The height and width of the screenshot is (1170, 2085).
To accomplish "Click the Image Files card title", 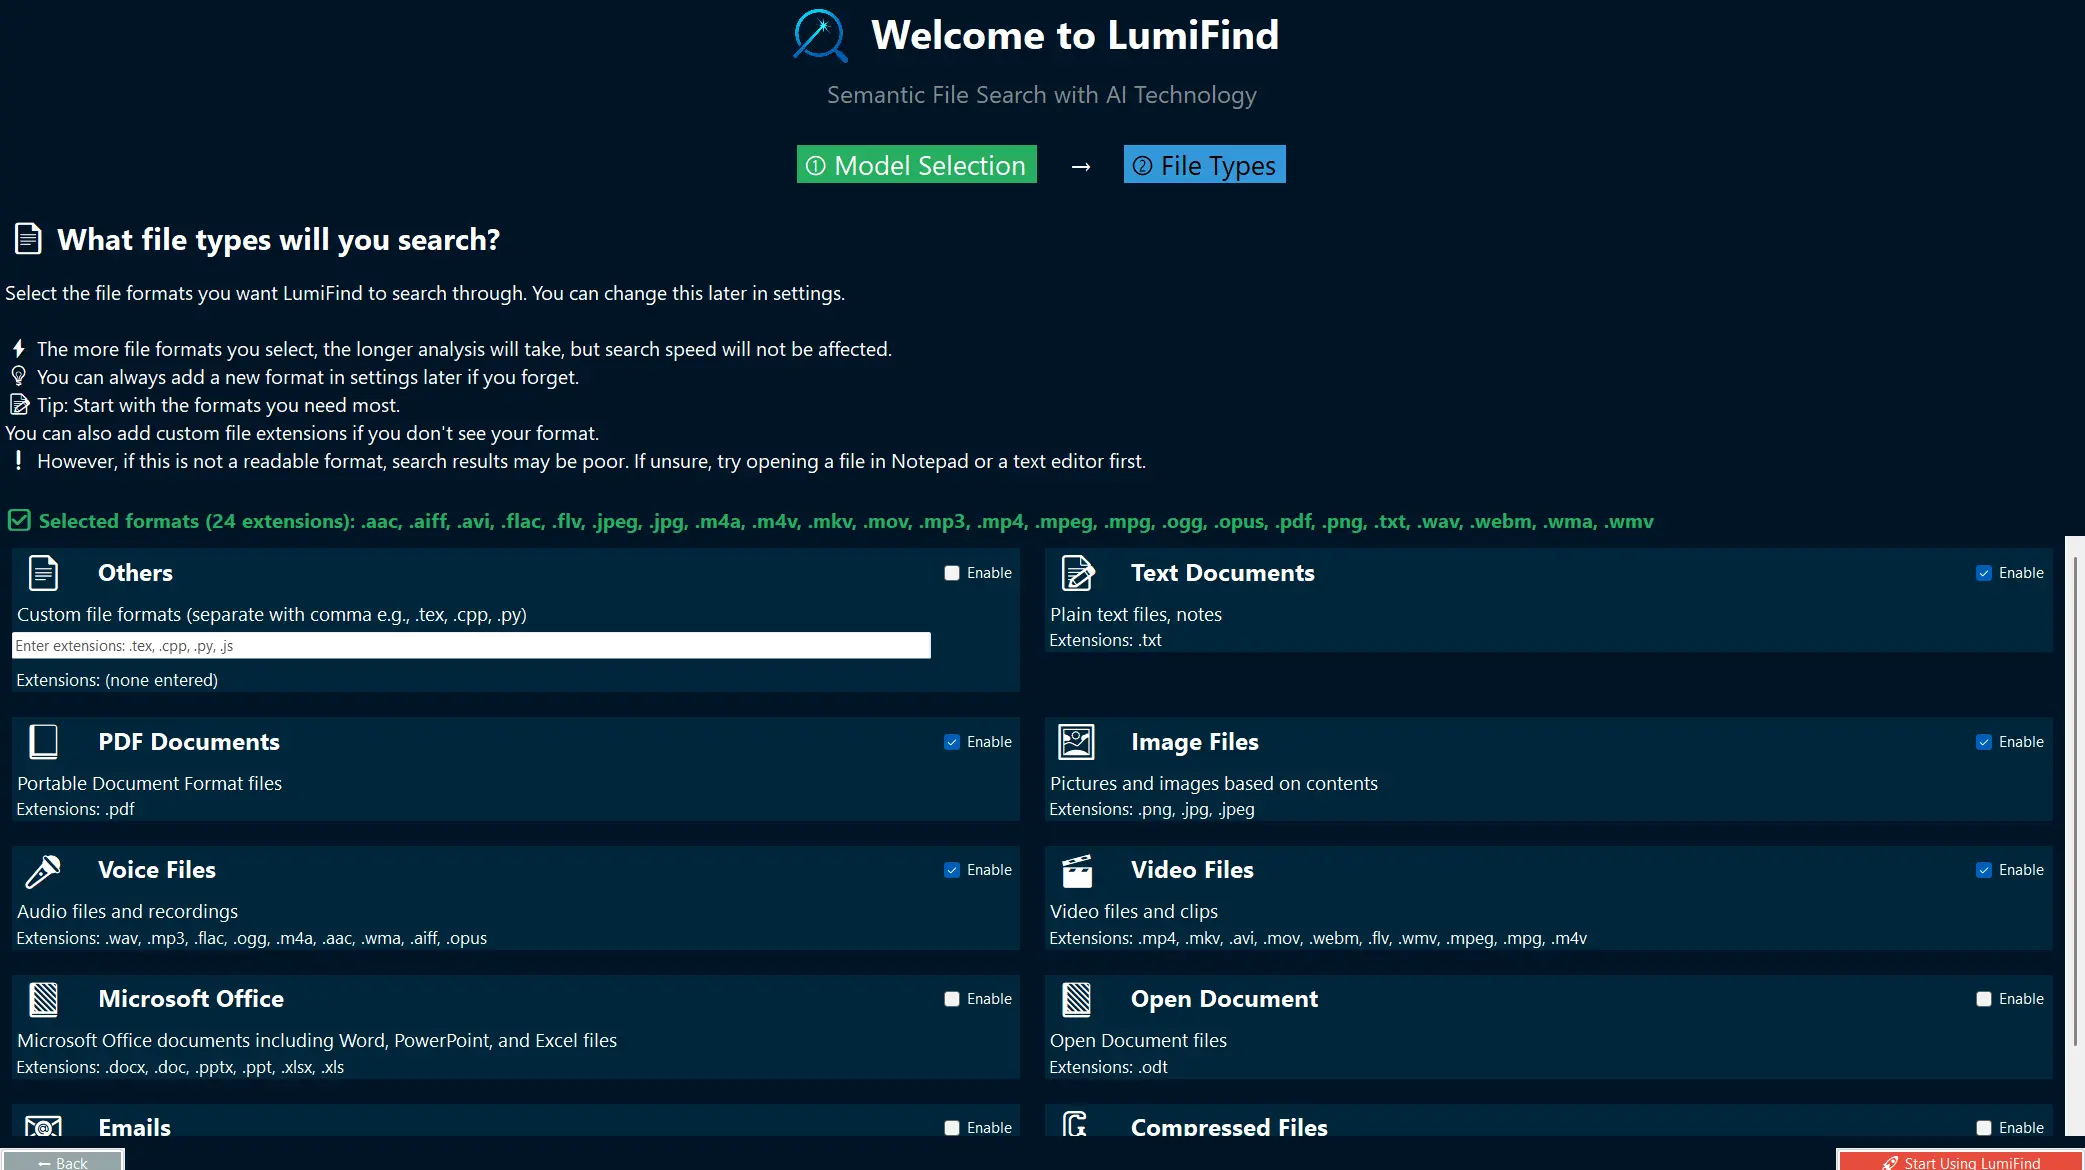I will pos(1194,742).
